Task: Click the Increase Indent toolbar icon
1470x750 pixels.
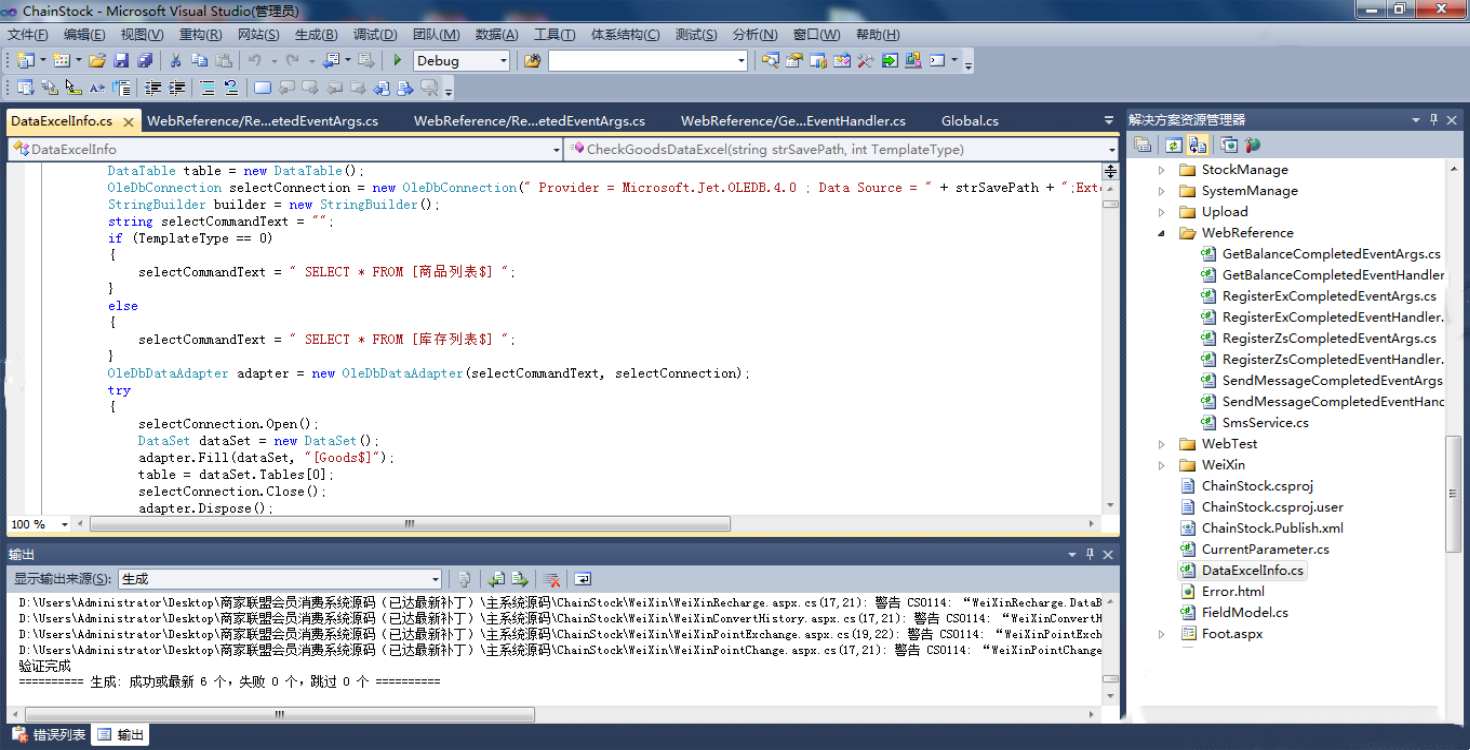Action: (177, 88)
